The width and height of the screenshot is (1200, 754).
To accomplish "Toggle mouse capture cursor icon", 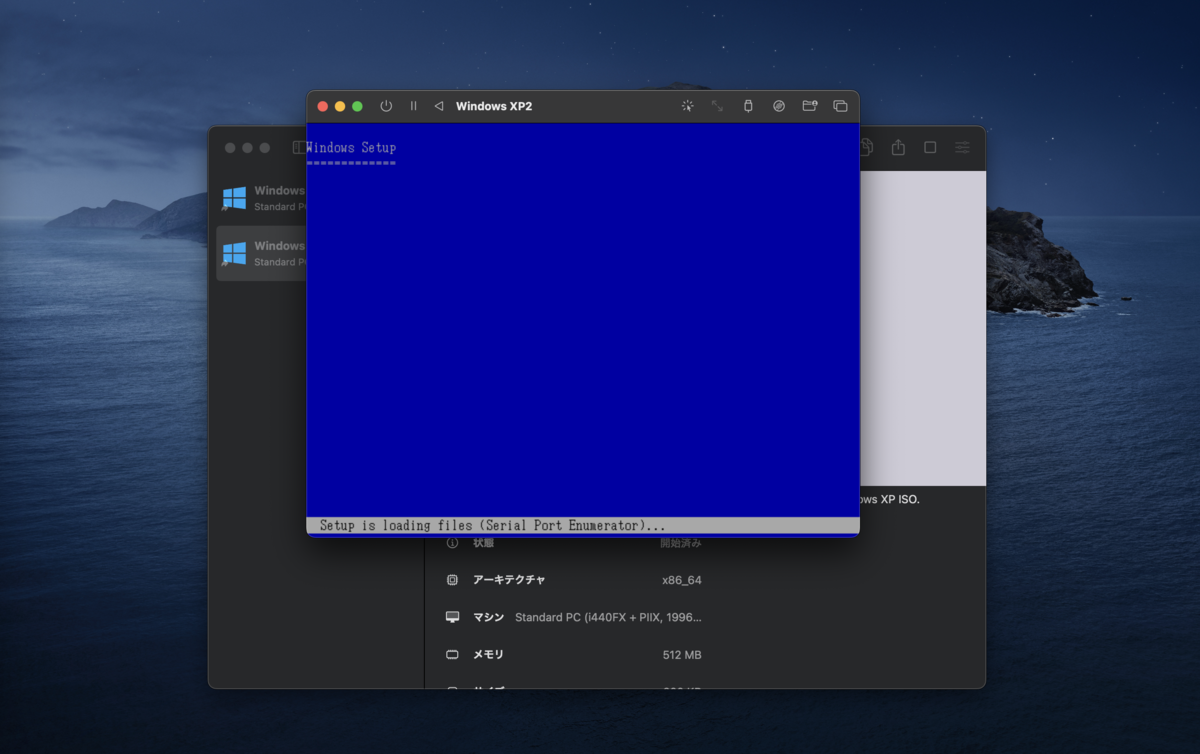I will click(x=688, y=106).
